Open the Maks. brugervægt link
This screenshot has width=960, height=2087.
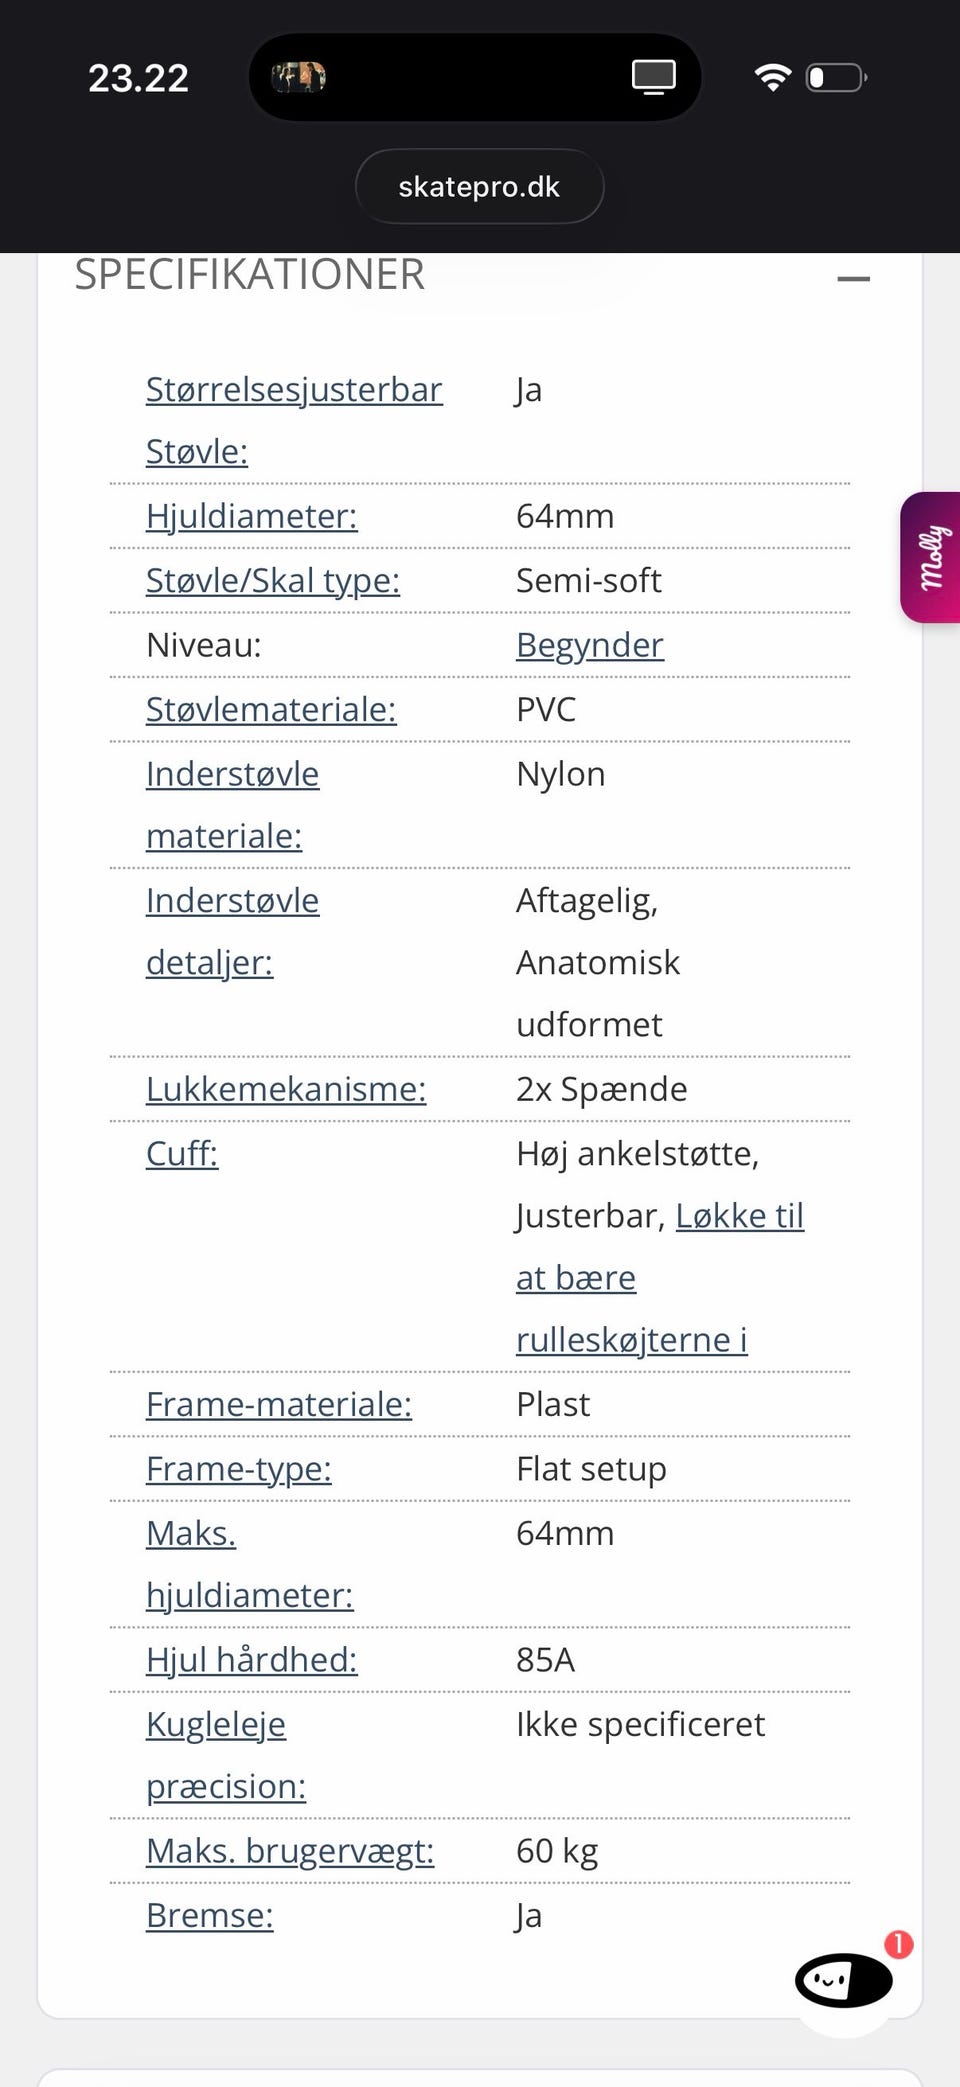[290, 1851]
